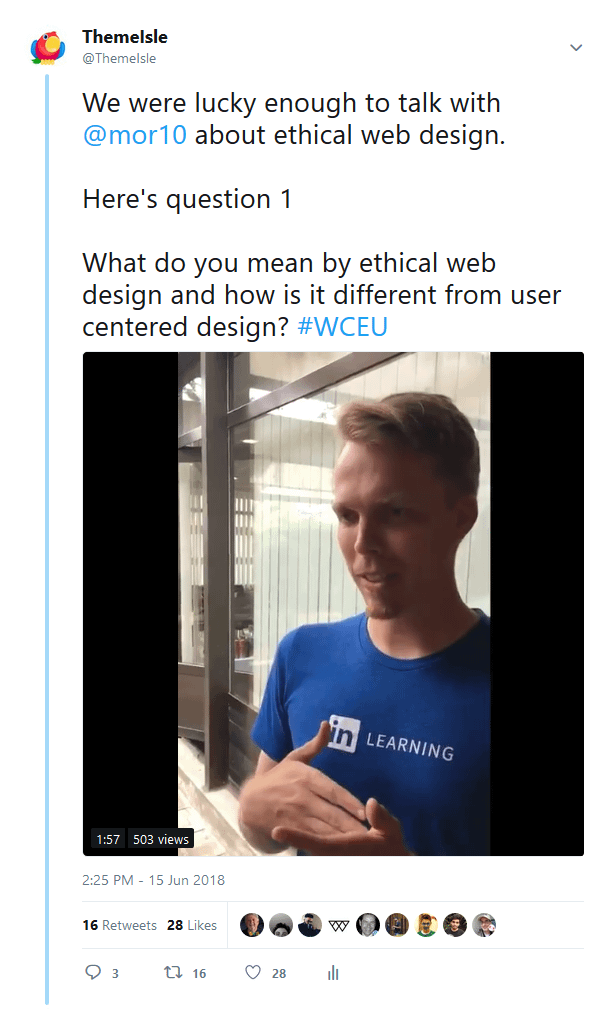The height and width of the screenshot is (1009, 613).
Task: Click the yellow-green avatar among the likers
Action: click(426, 925)
